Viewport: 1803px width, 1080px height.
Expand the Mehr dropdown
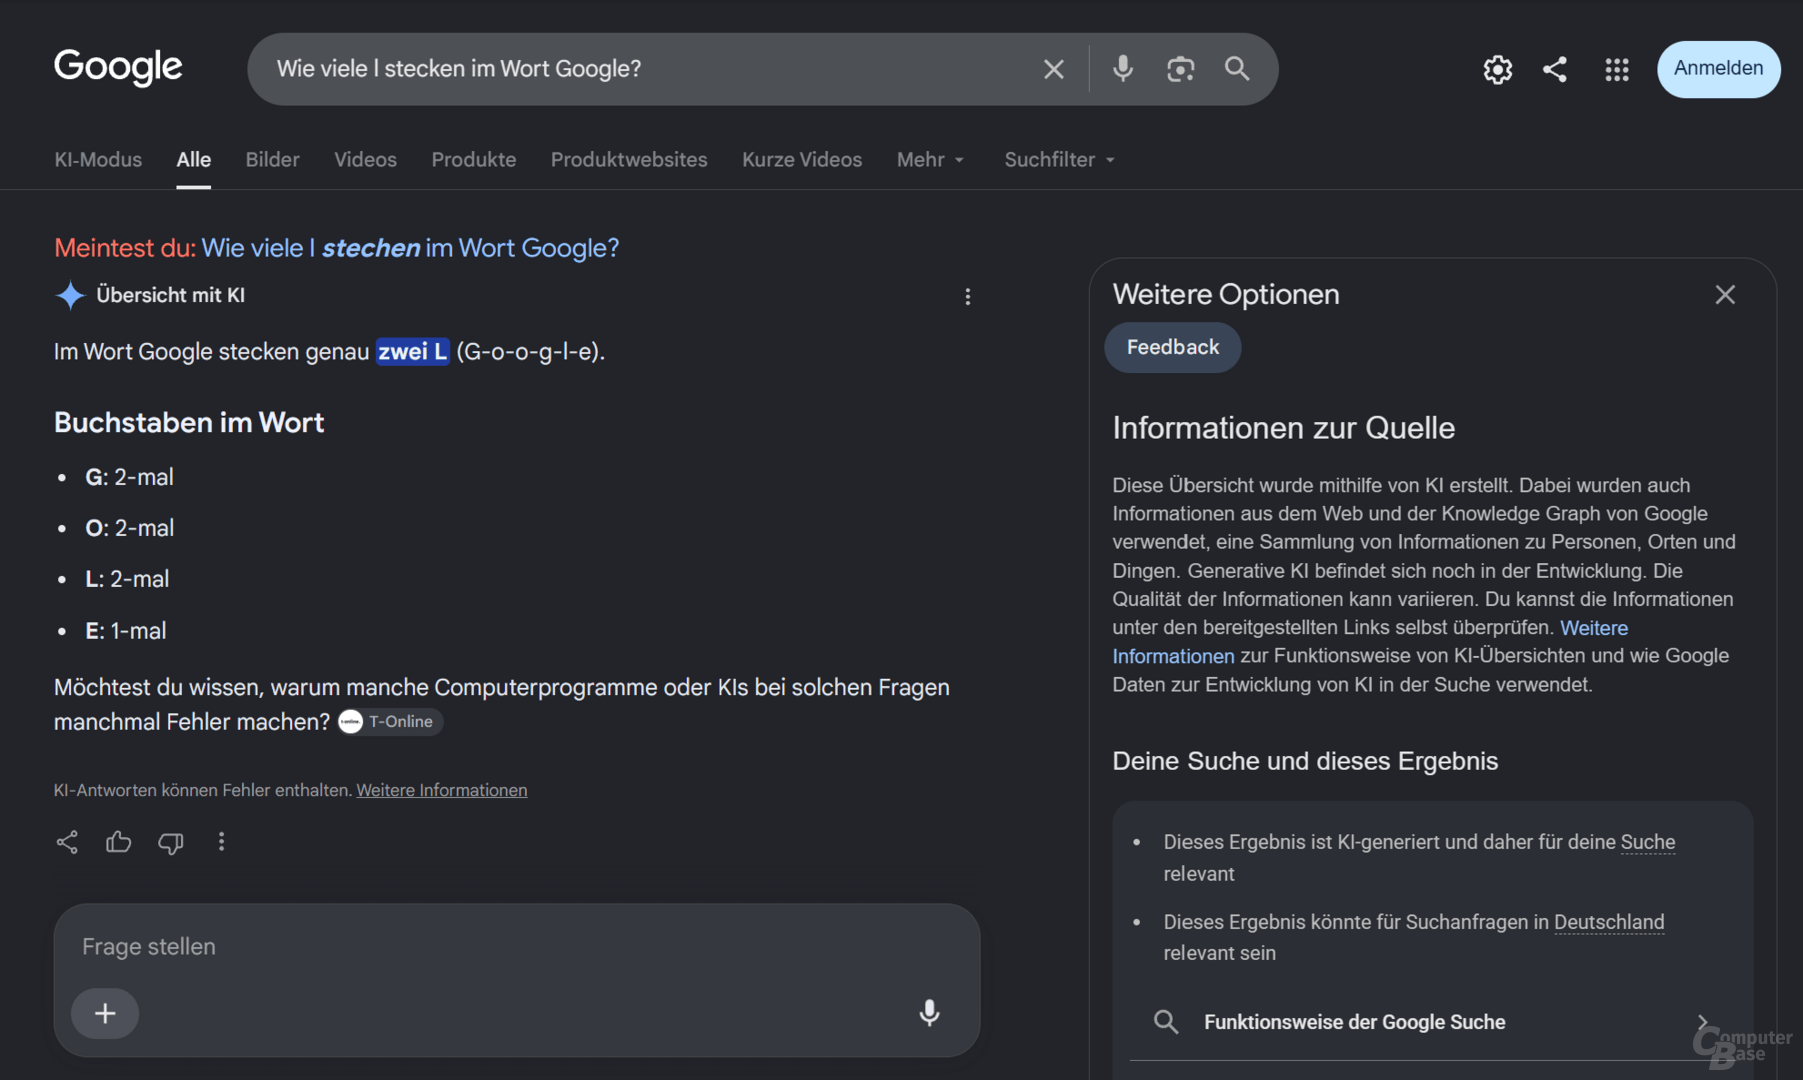point(931,160)
